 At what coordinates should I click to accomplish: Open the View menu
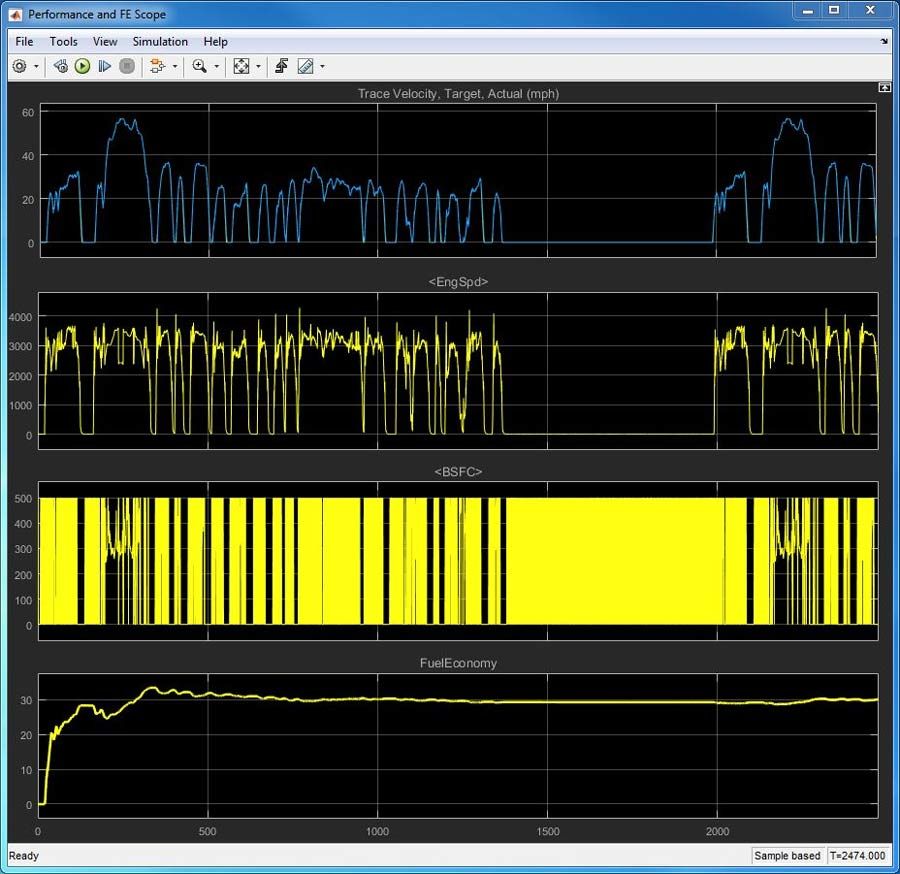point(104,41)
